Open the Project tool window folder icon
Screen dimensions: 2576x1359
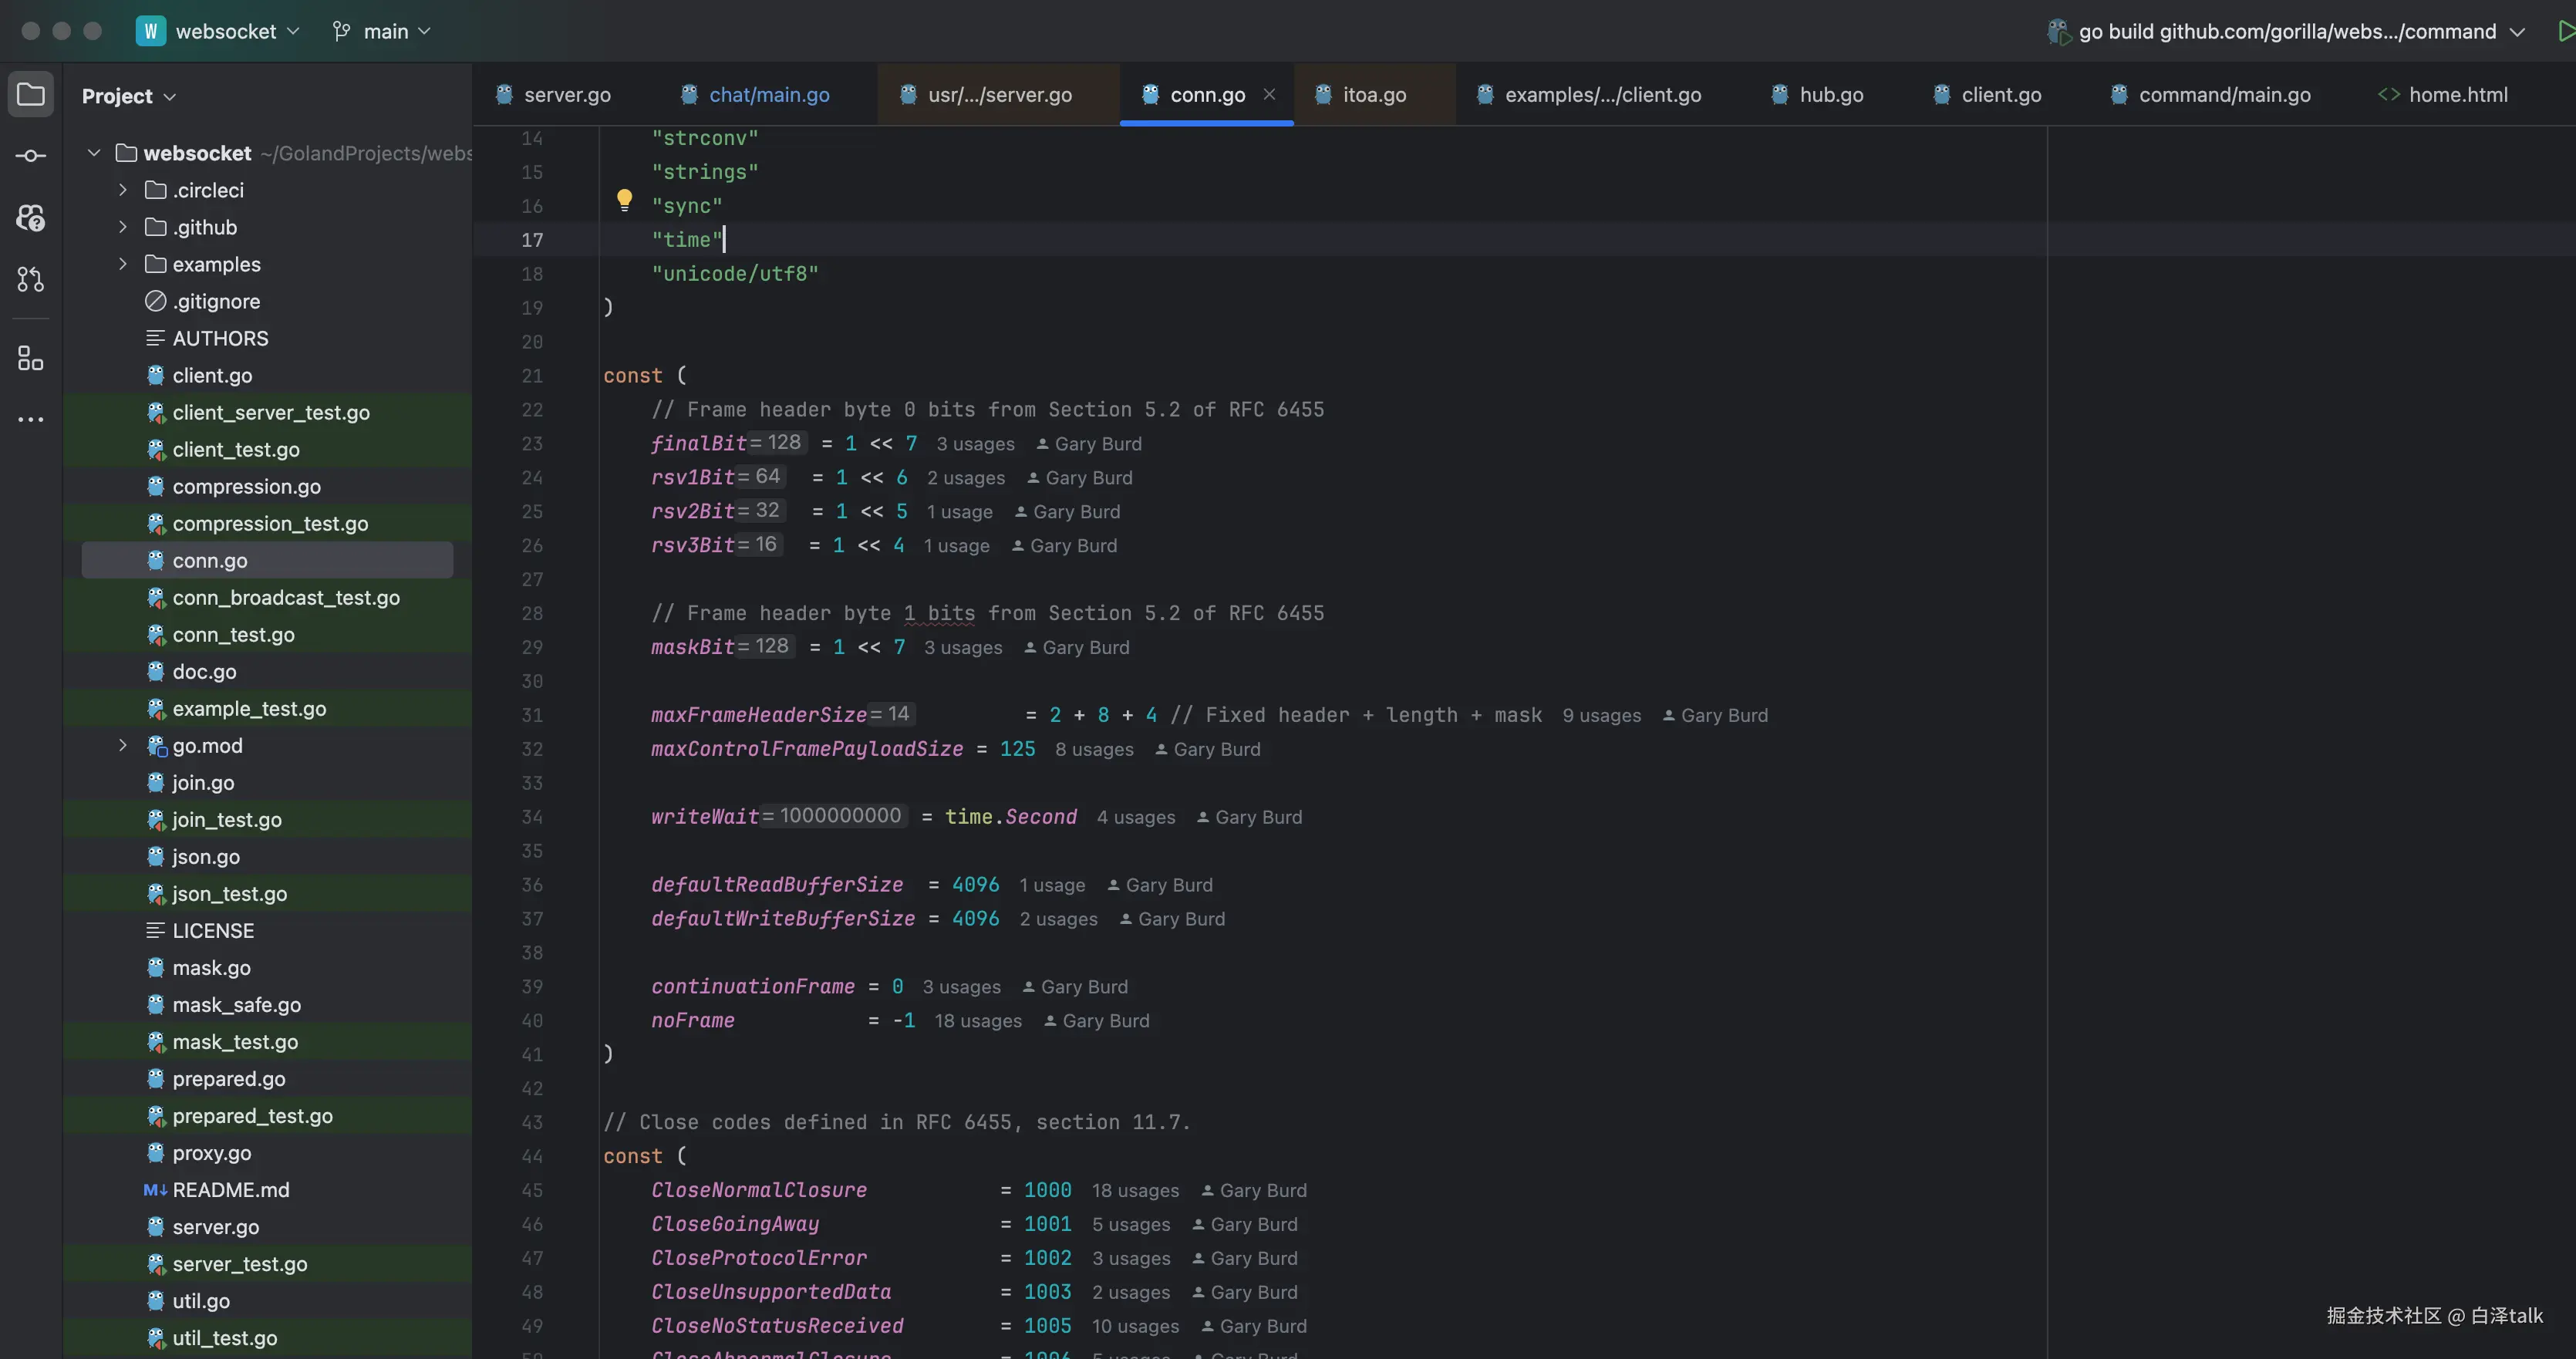[31, 95]
